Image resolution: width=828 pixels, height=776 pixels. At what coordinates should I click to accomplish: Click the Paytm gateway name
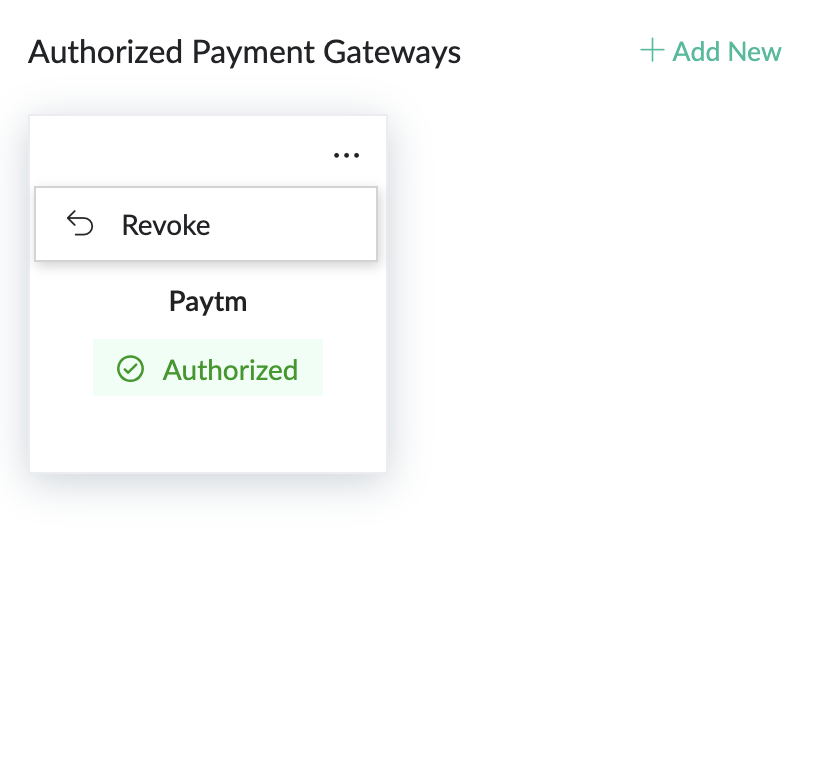click(x=208, y=301)
